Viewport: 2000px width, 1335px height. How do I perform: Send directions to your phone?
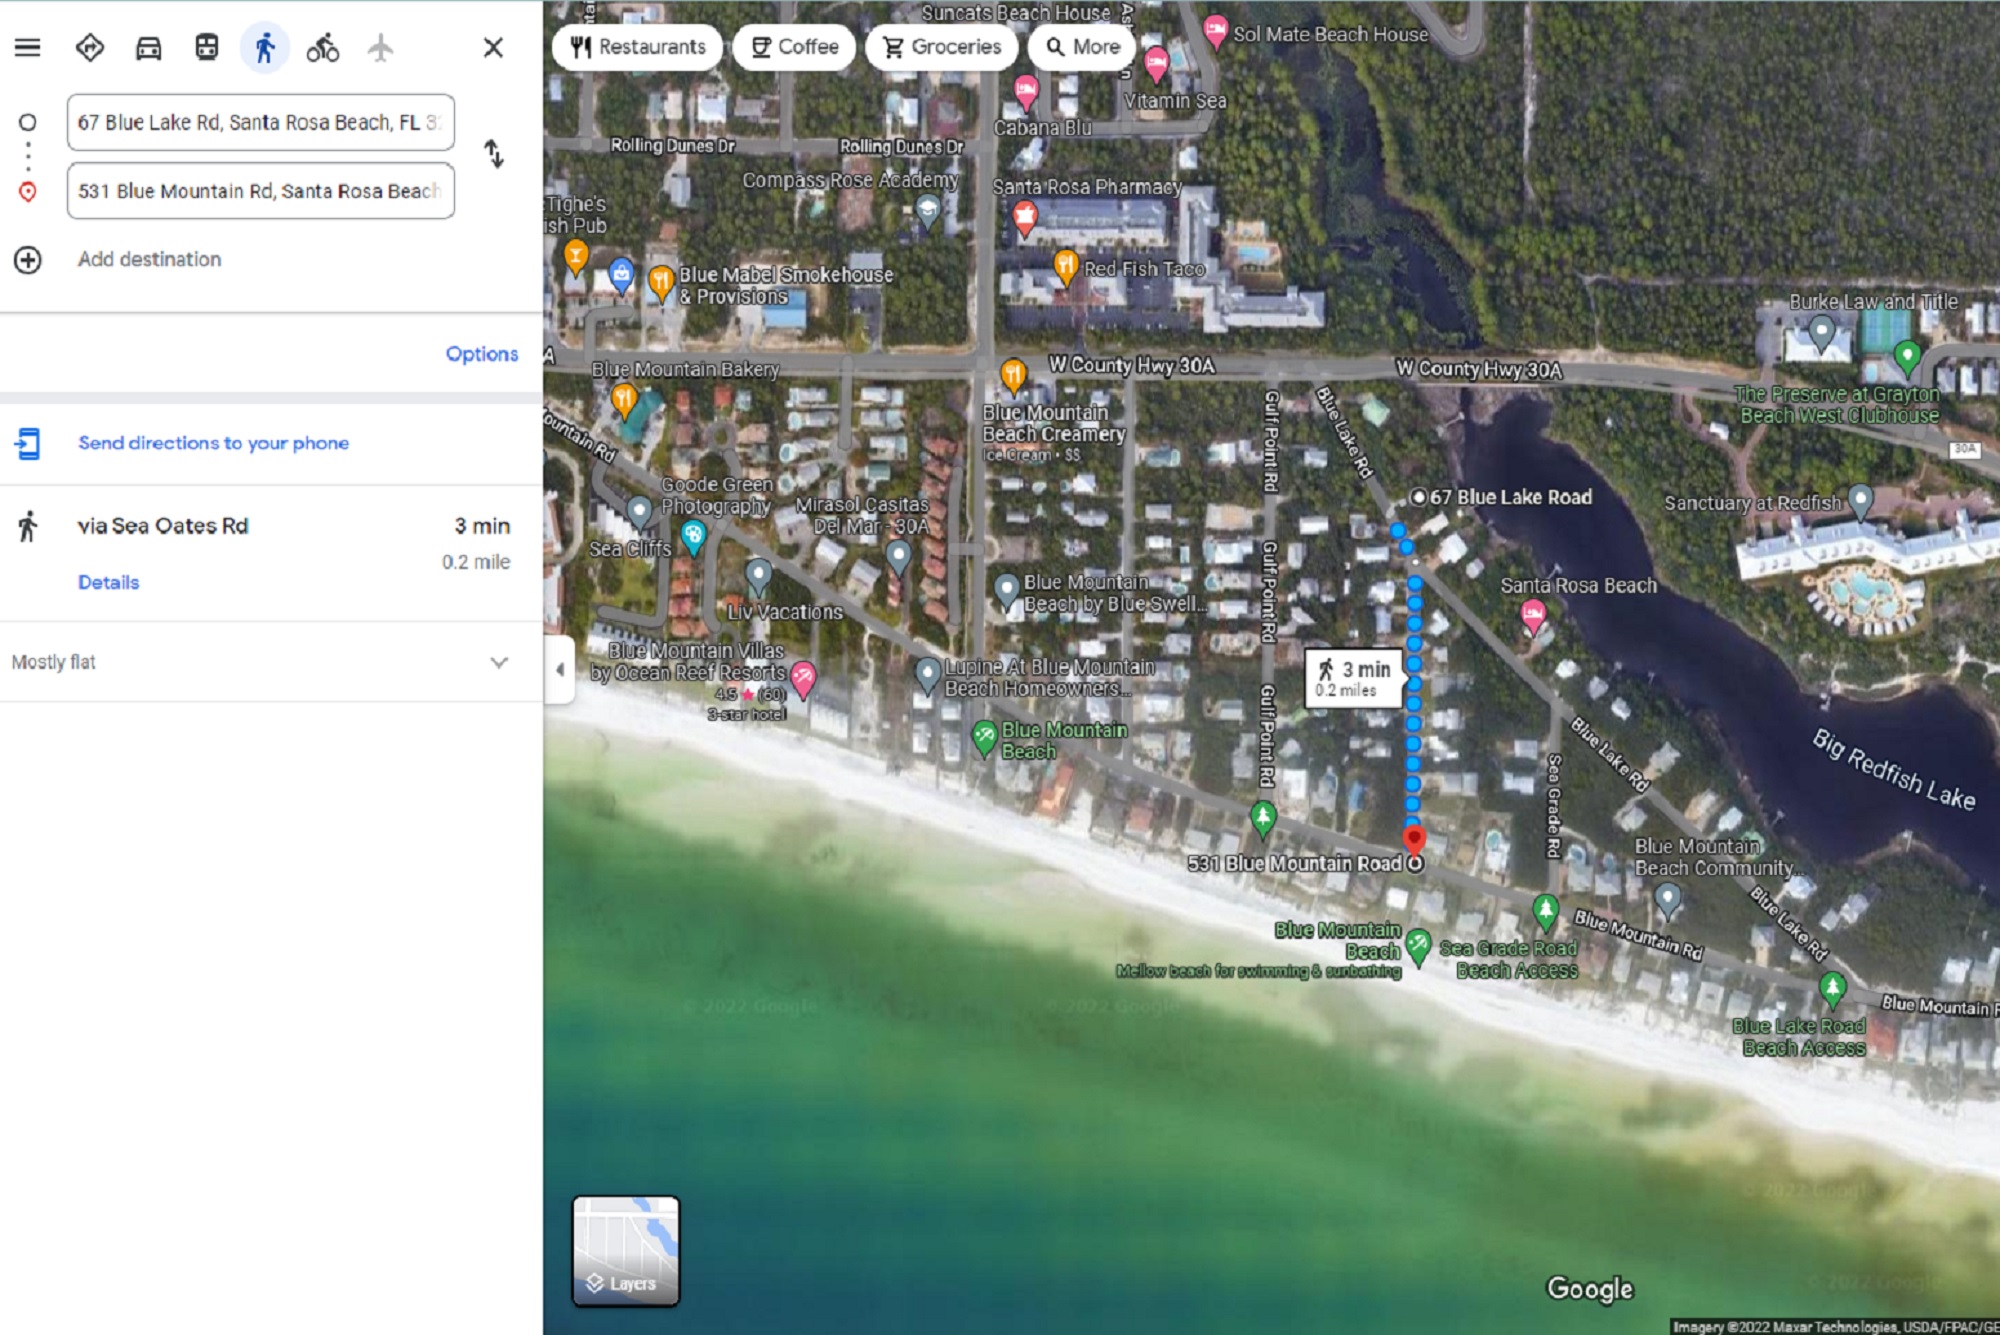pos(214,443)
